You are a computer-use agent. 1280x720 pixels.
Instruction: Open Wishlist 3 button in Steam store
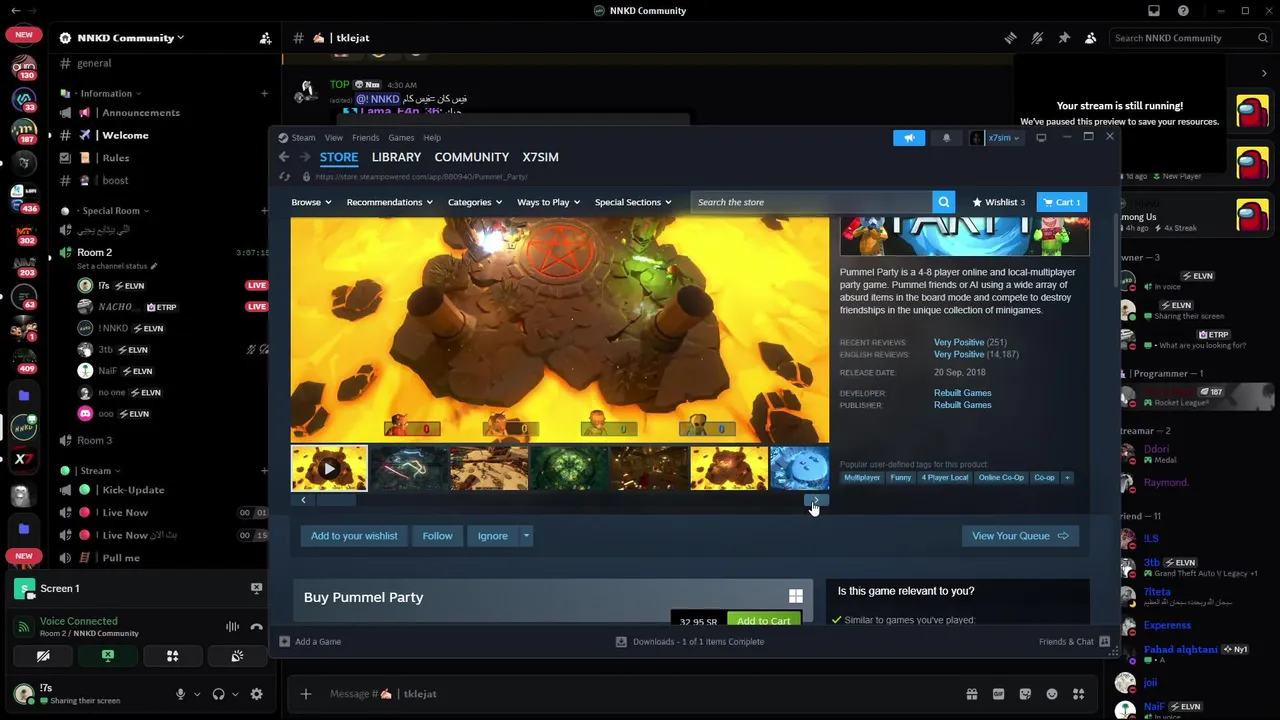[x=998, y=202]
